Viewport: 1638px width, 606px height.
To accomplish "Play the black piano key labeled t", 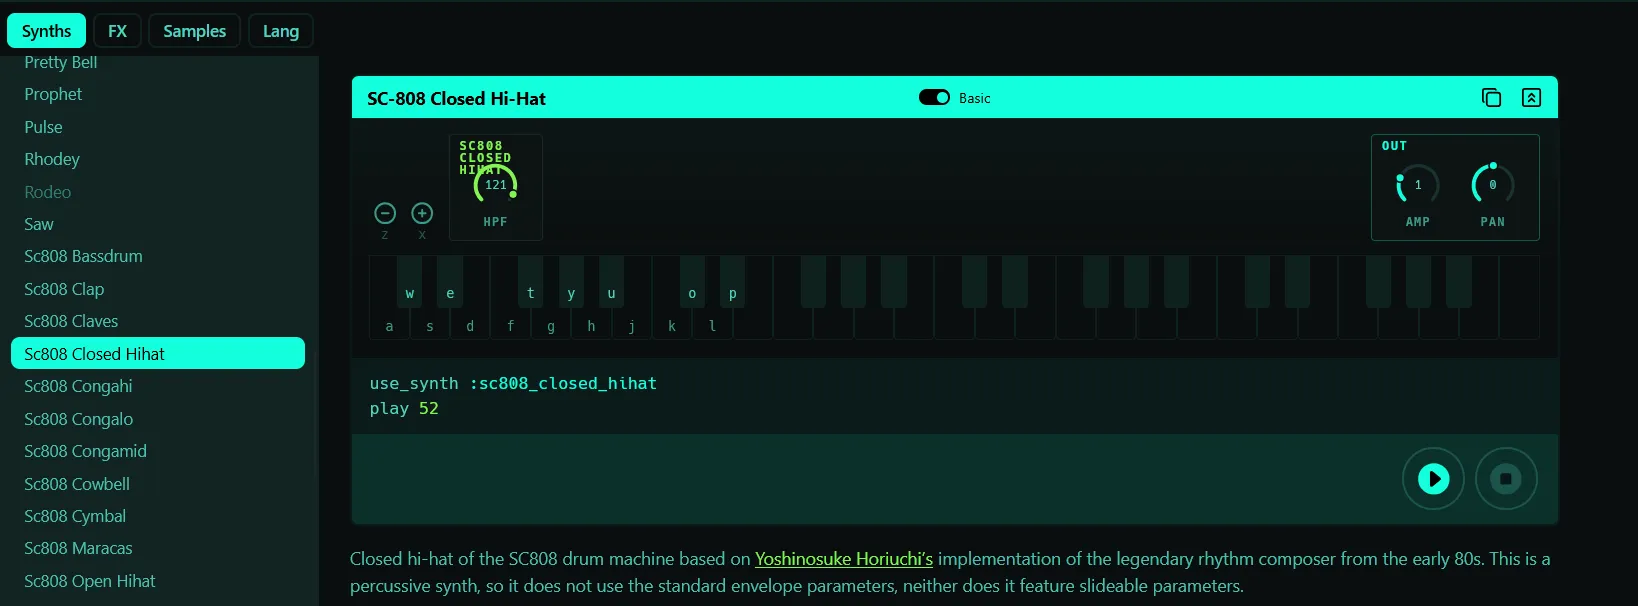I will point(531,282).
